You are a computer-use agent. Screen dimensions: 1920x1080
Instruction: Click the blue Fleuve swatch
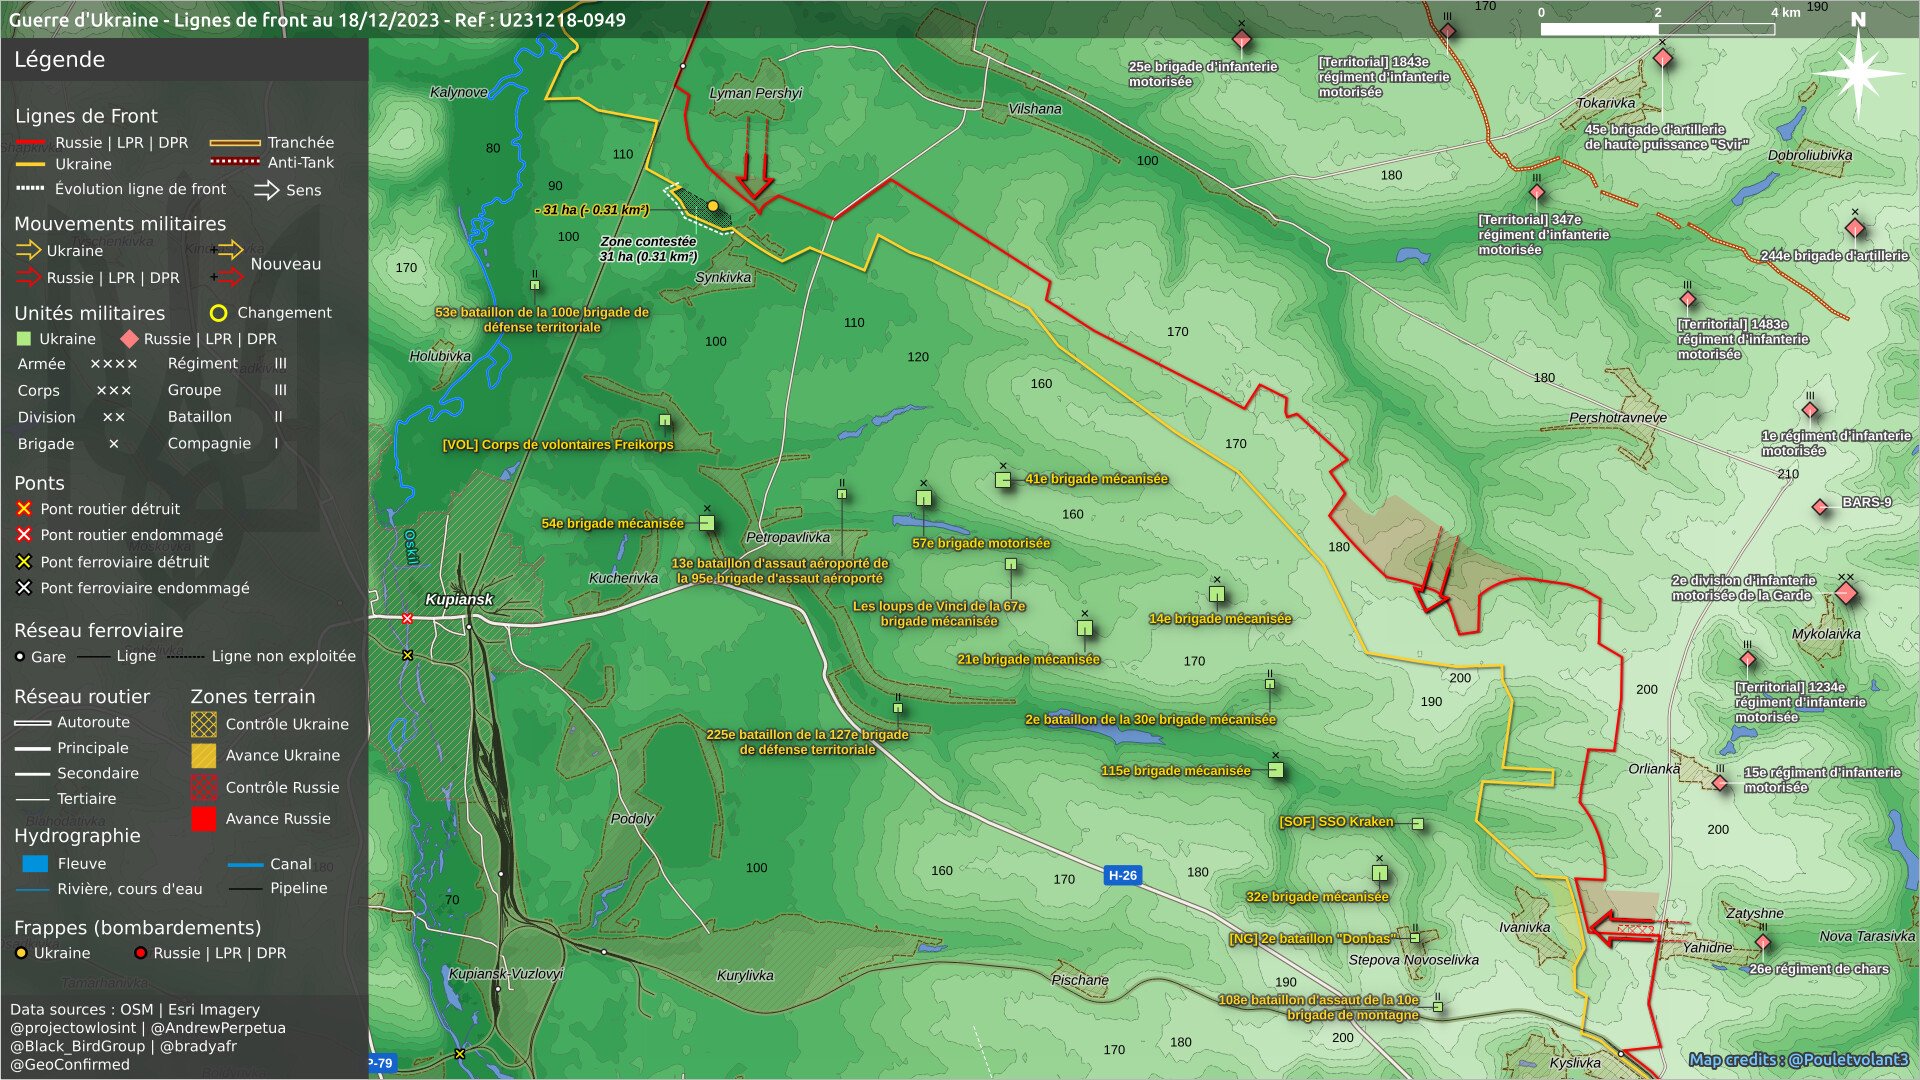coord(35,864)
